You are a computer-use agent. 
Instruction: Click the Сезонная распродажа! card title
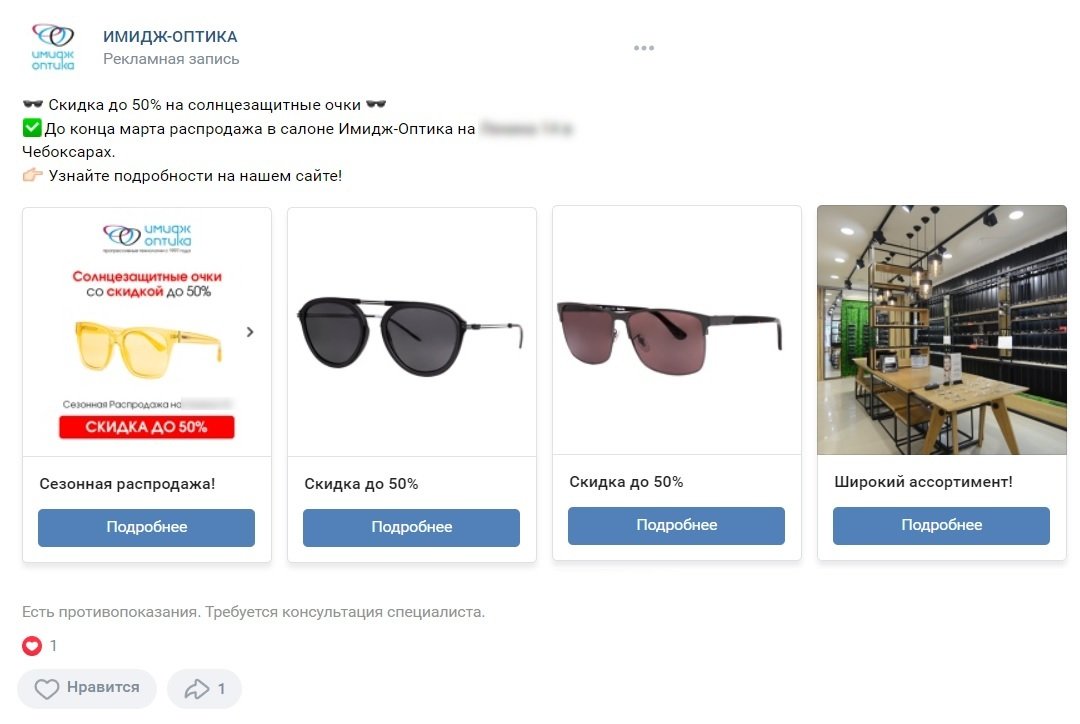coord(127,484)
